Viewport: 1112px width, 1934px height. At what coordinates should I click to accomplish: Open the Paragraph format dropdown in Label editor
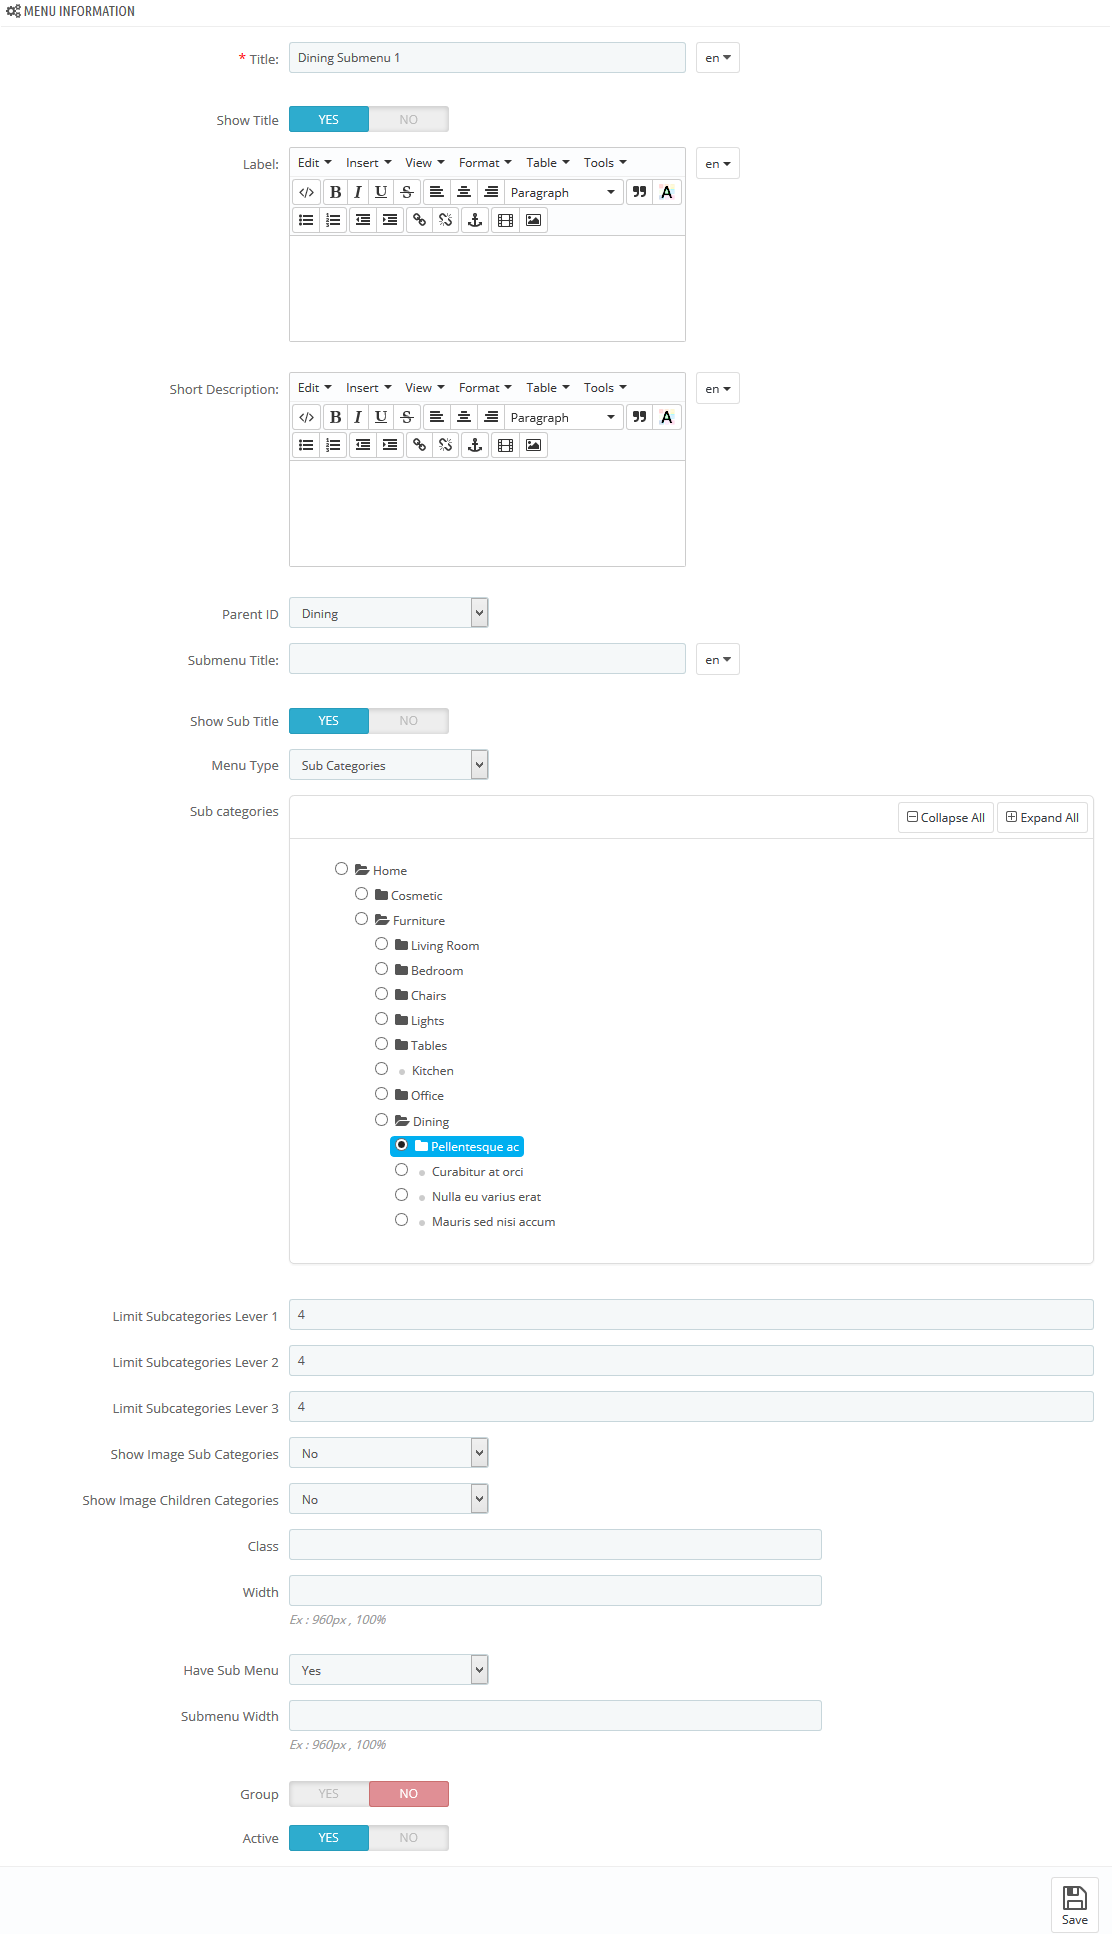coord(563,192)
